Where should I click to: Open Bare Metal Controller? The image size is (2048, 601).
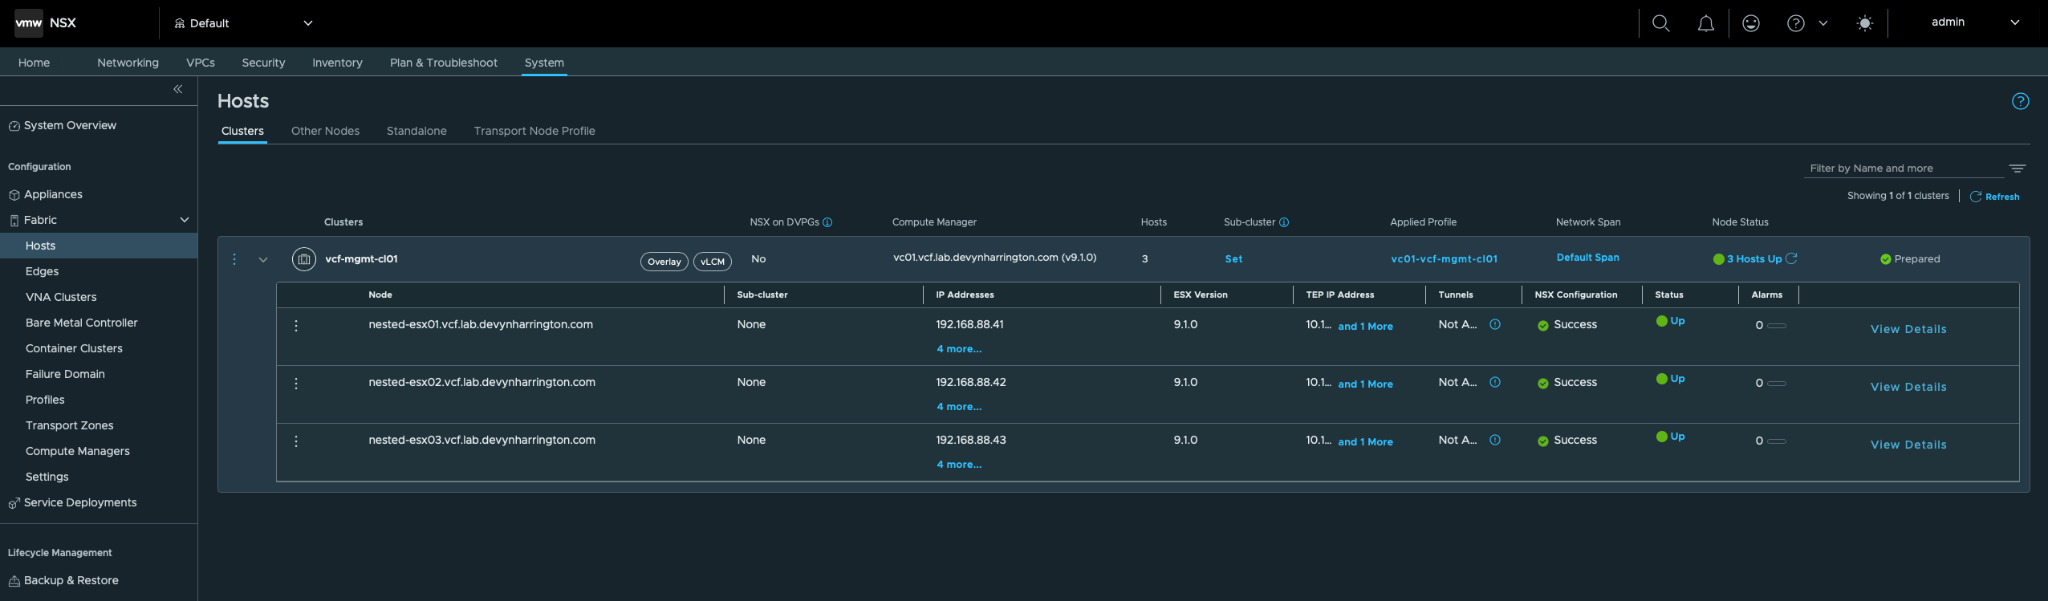pyautogui.click(x=81, y=323)
